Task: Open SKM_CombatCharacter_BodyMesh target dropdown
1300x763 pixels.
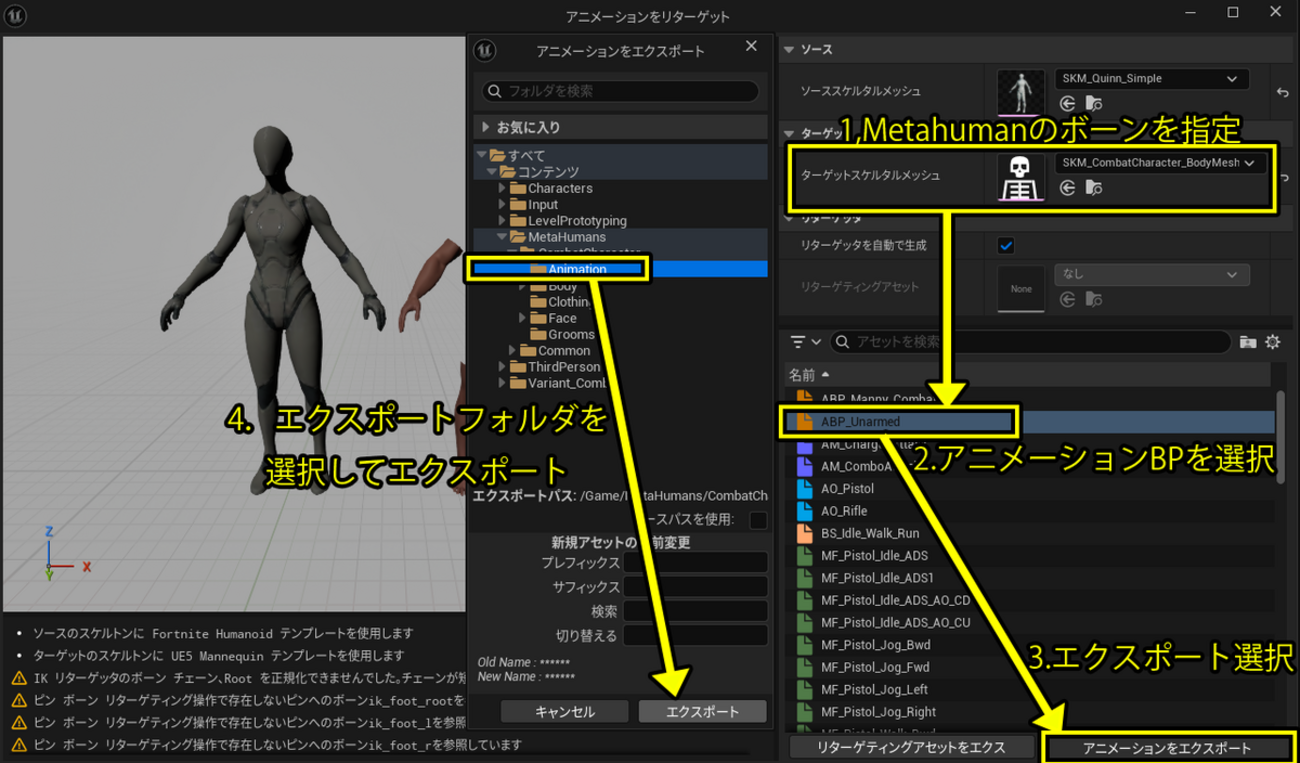Action: 1160,163
